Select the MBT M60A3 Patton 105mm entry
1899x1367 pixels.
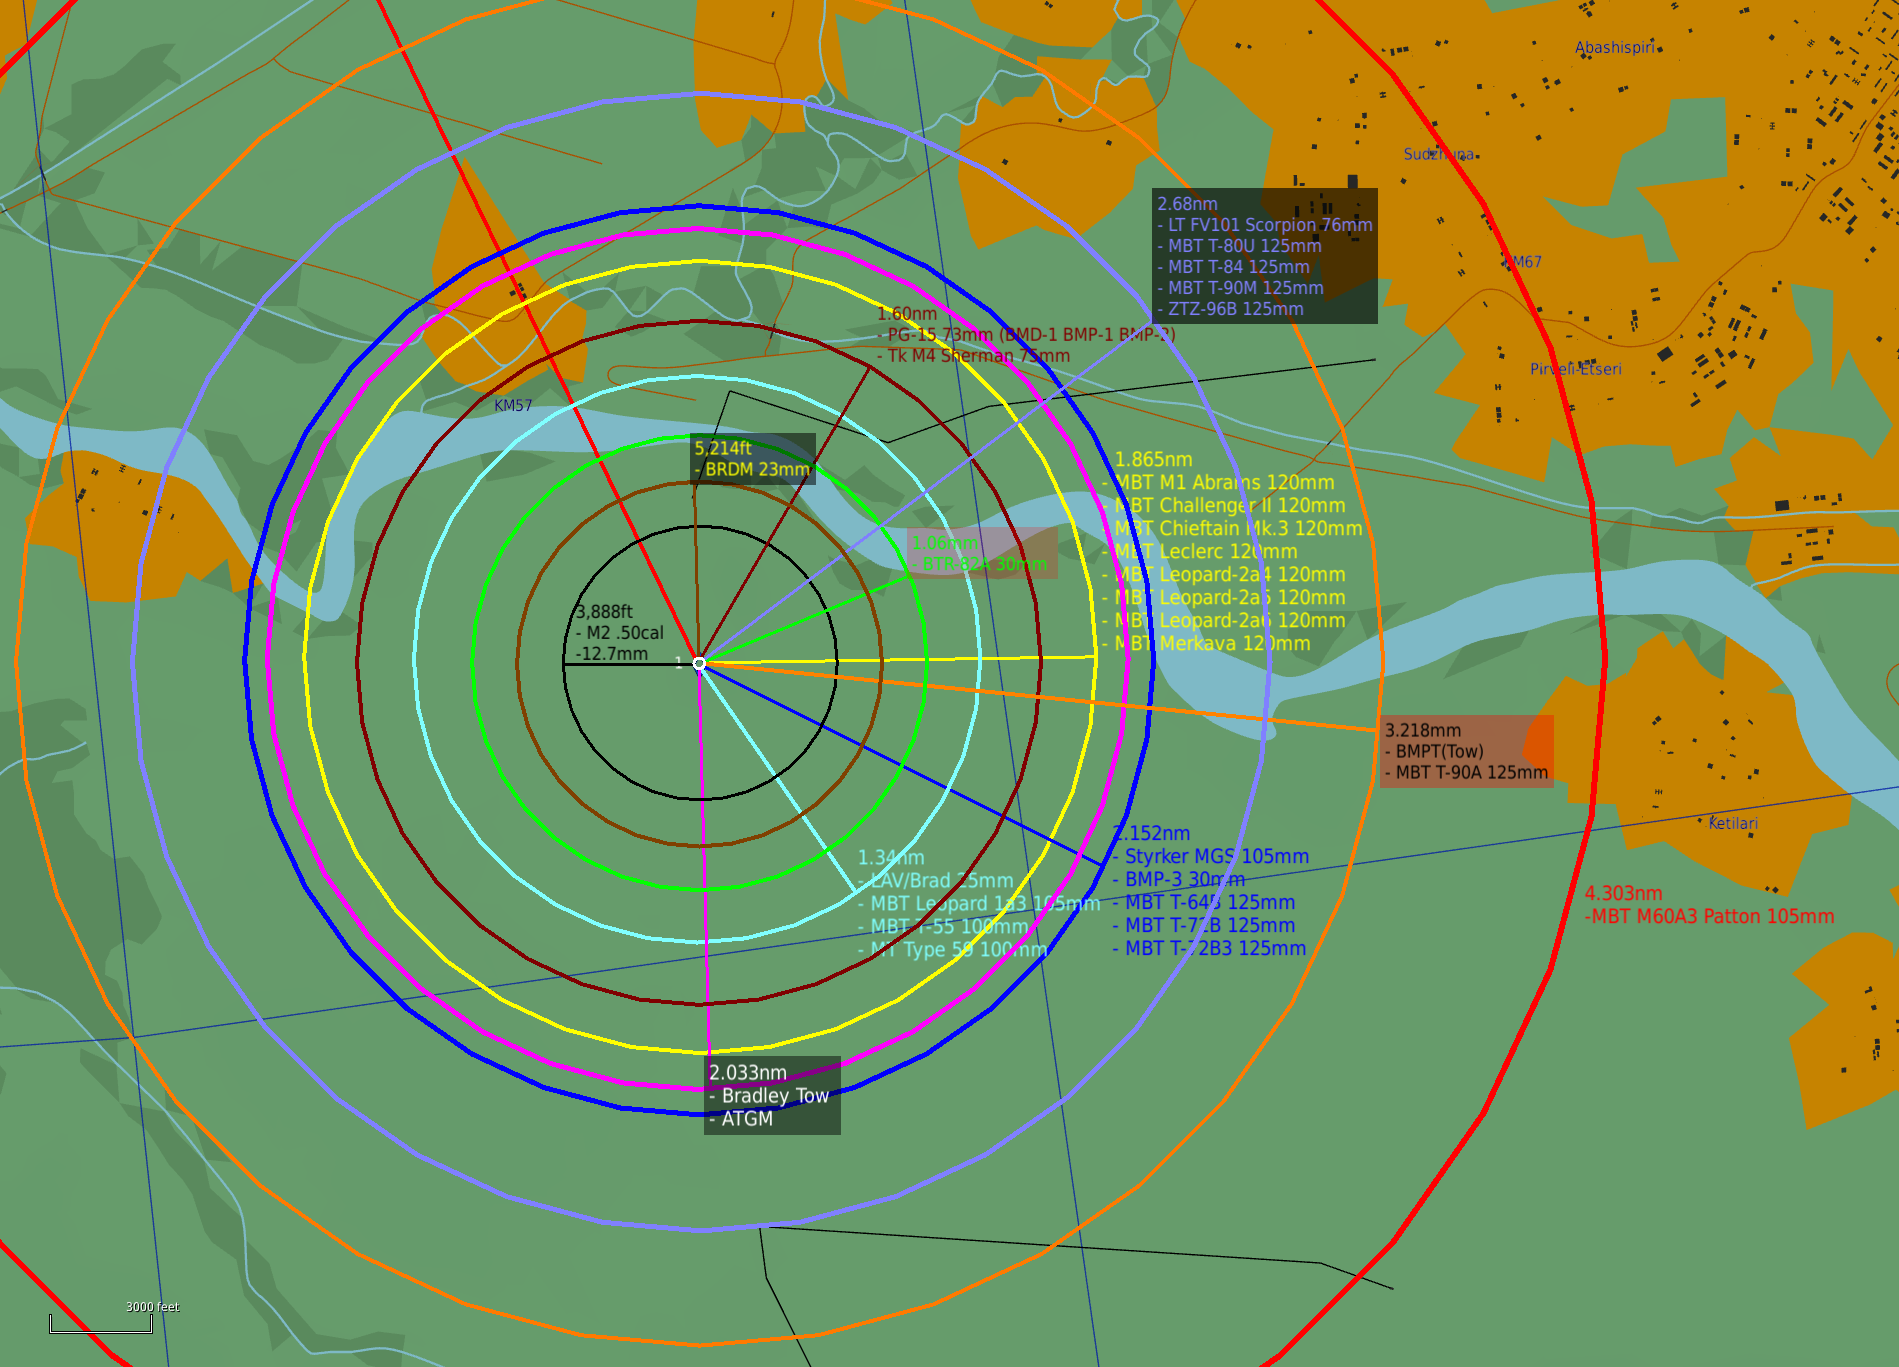[1709, 917]
